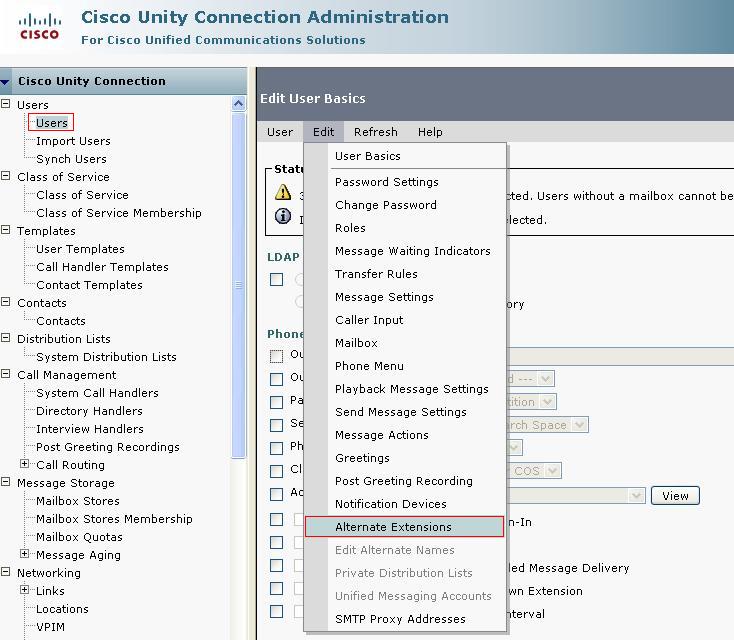Open the Help menu
734x640 pixels.
[x=430, y=132]
